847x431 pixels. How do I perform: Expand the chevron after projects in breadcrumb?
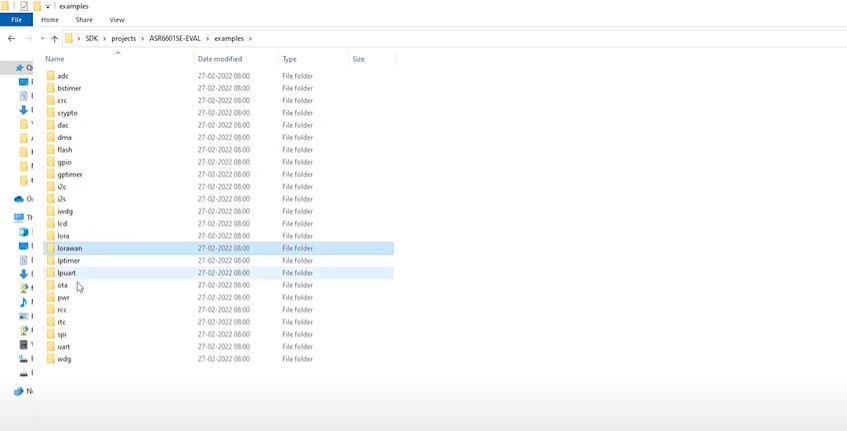point(143,39)
